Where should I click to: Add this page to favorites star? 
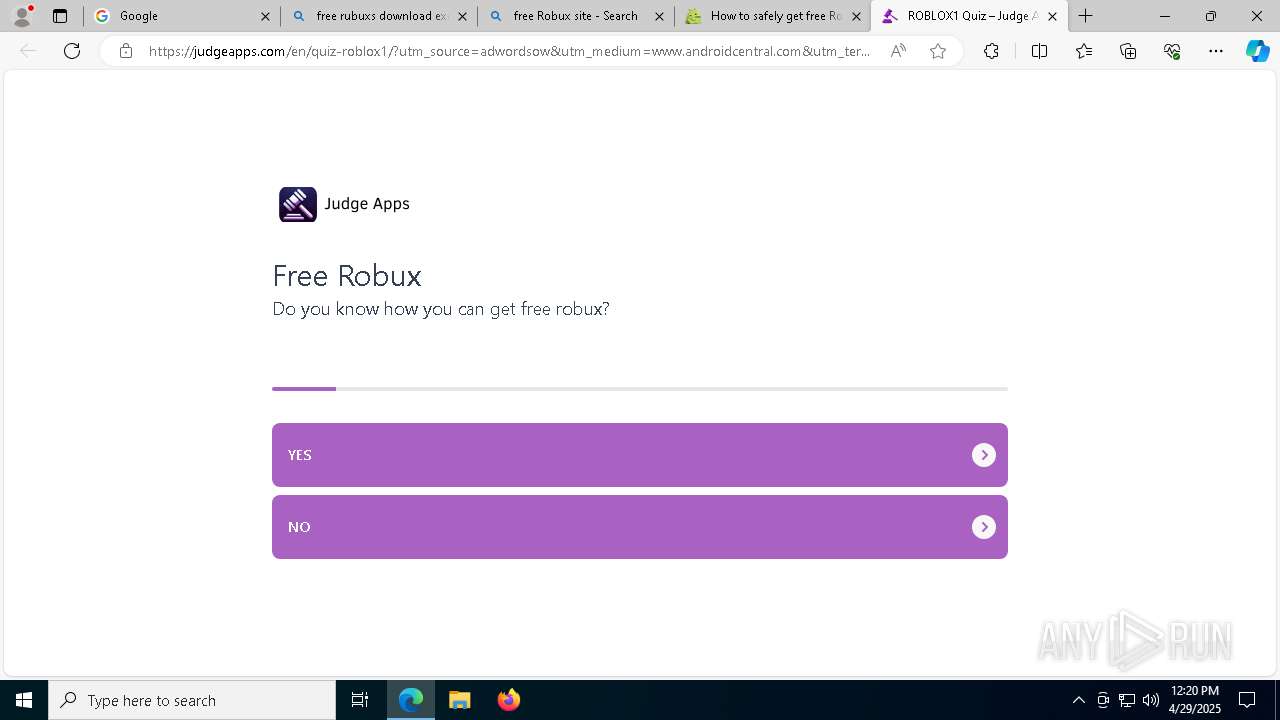[x=938, y=51]
